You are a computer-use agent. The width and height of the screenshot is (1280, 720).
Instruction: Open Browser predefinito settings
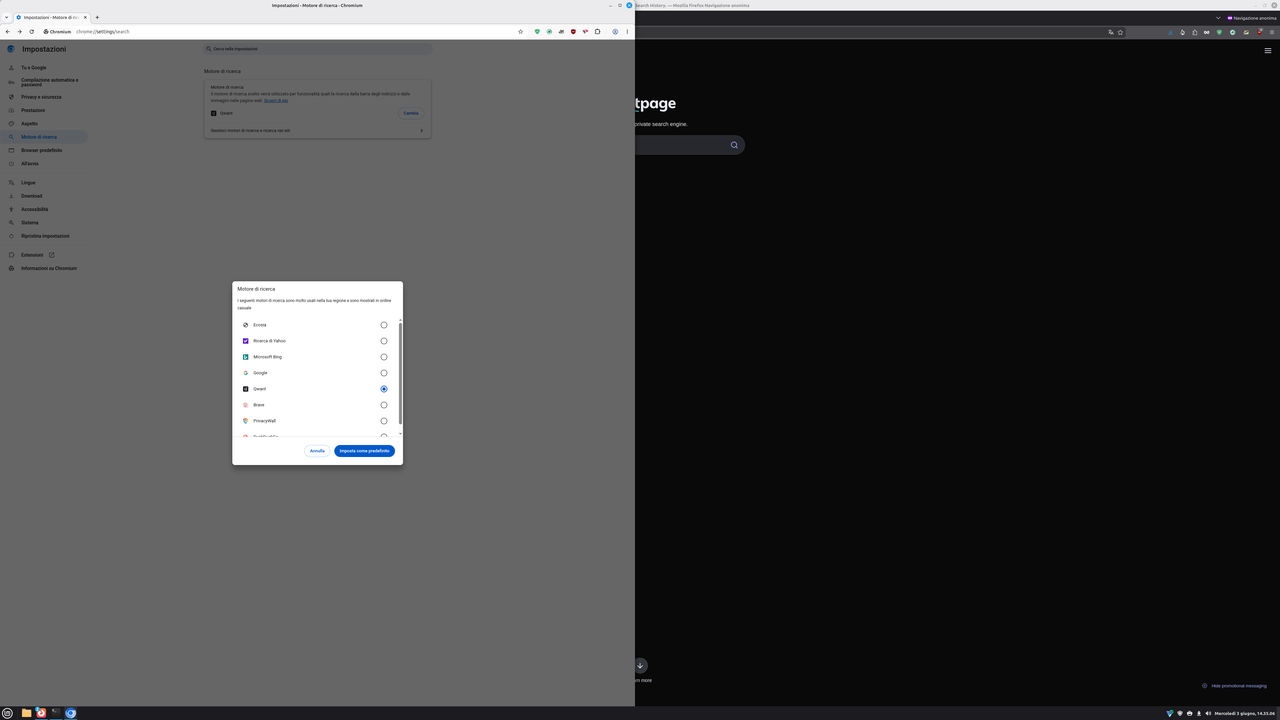tap(41, 150)
